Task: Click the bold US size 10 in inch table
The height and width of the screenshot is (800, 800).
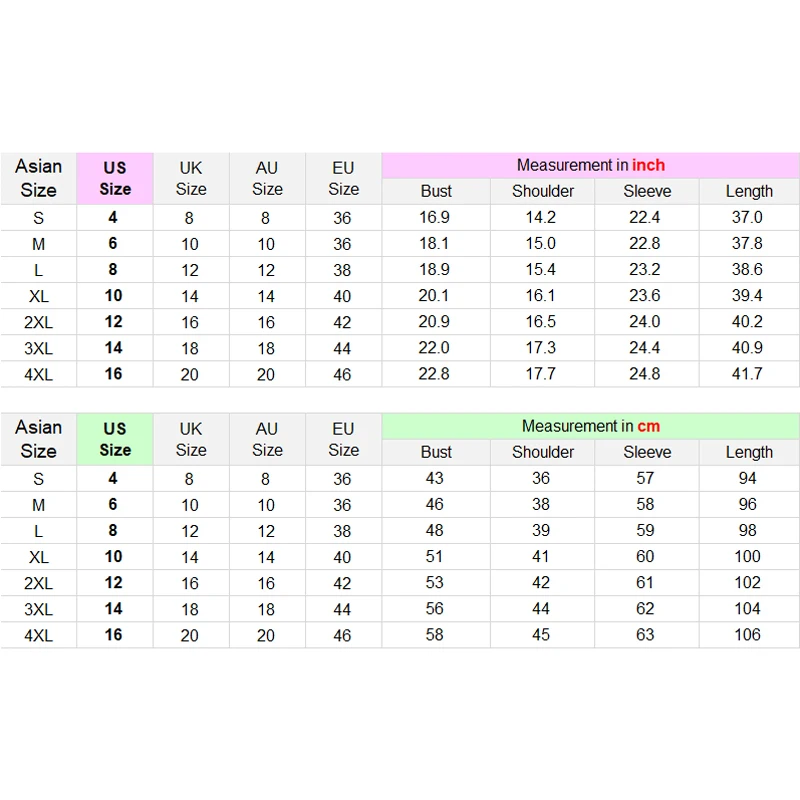Action: [x=114, y=296]
